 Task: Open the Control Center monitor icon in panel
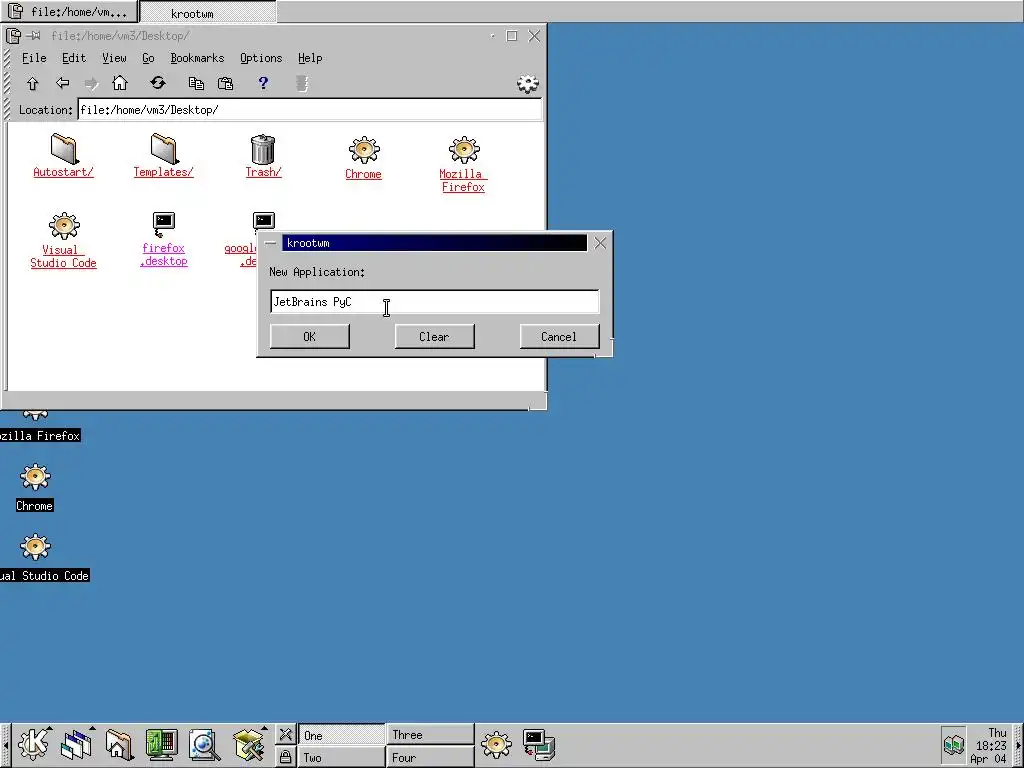click(161, 744)
